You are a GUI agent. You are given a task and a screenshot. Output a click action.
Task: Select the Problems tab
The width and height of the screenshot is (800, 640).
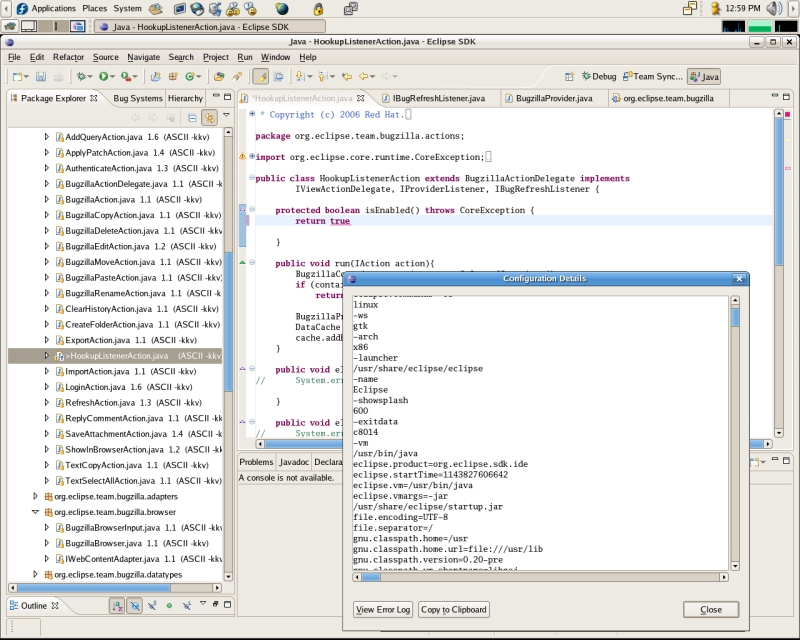pyautogui.click(x=256, y=462)
